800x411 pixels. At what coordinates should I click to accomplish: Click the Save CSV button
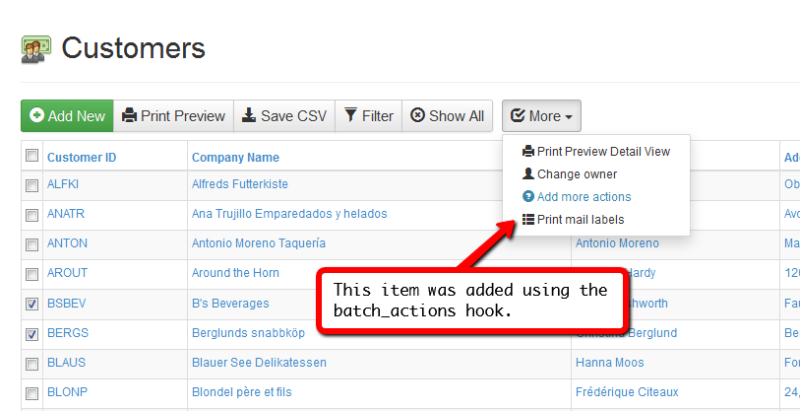coord(284,116)
